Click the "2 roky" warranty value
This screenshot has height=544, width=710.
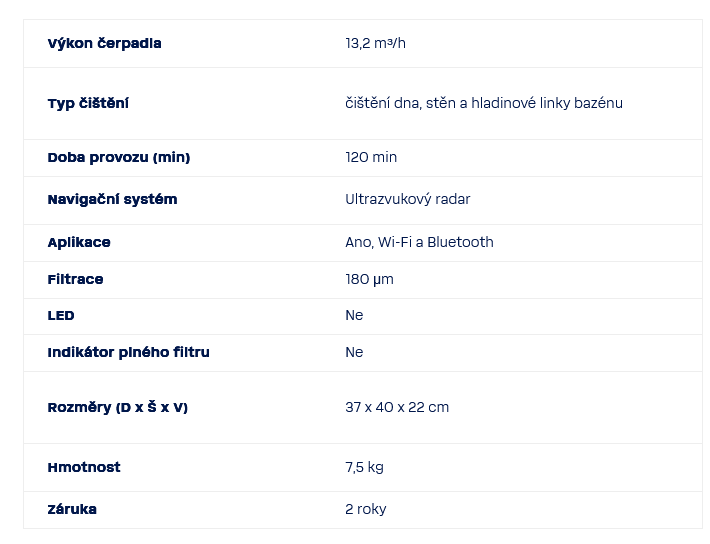(366, 509)
